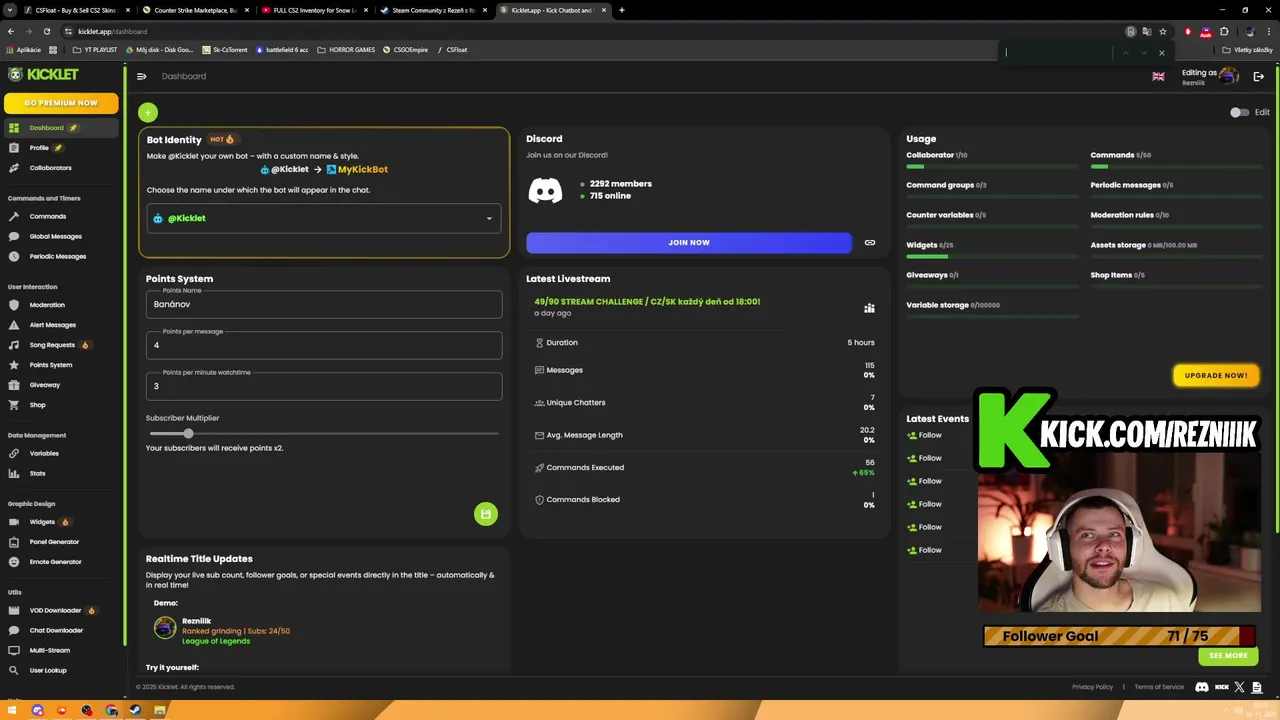This screenshot has height=720, width=1280.
Task: Collapse the sidebar with the hamburger icon
Action: click(141, 76)
